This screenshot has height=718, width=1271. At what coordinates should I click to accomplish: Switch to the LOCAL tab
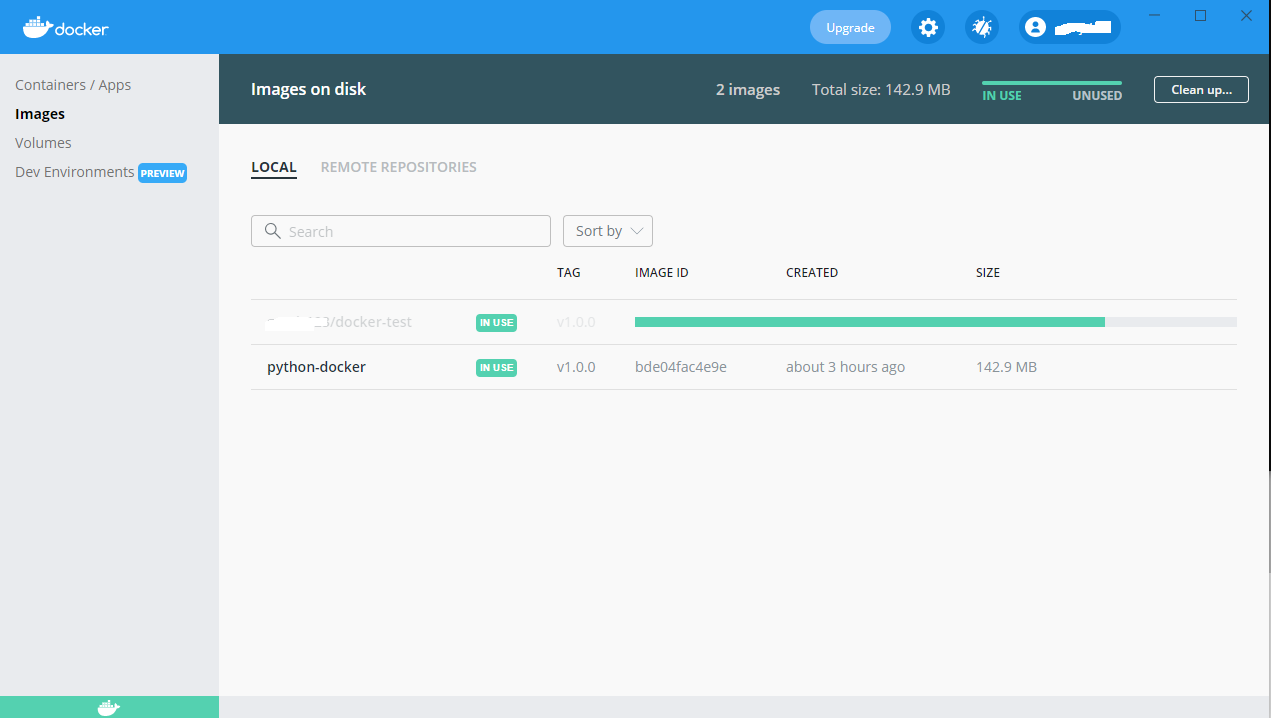point(274,167)
